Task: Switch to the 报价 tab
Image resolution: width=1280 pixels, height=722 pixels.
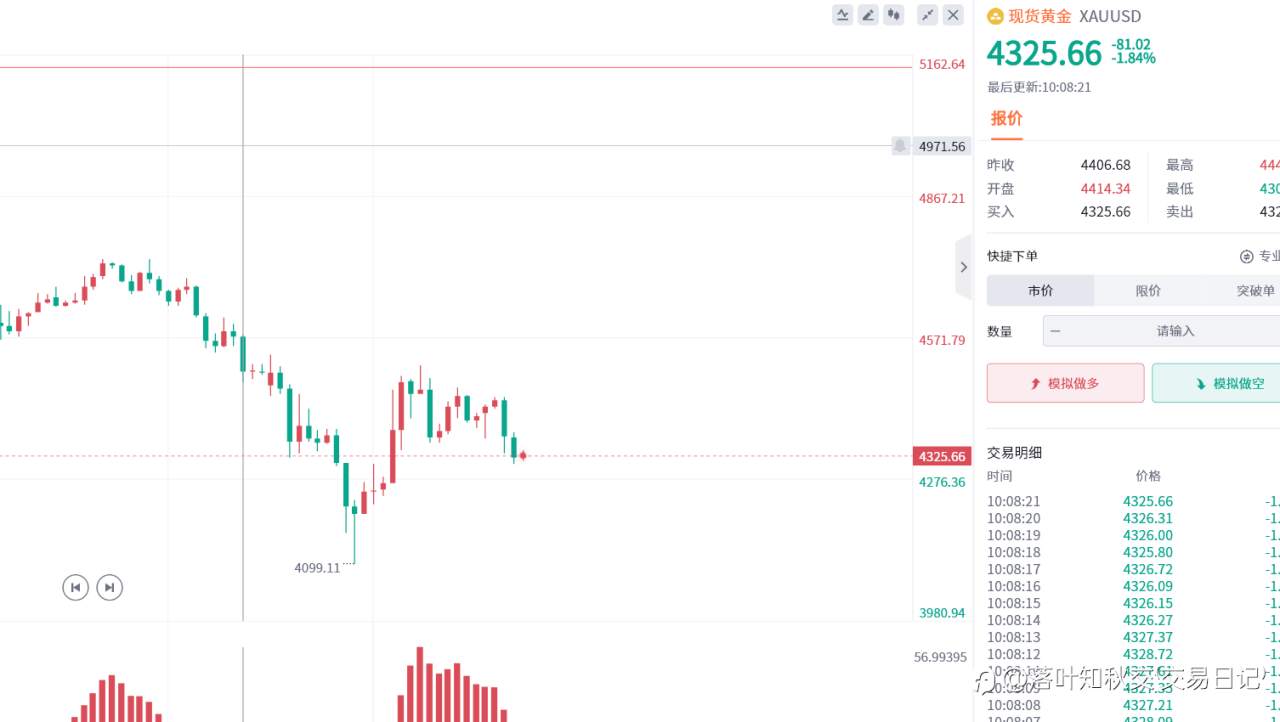Action: (1006, 119)
